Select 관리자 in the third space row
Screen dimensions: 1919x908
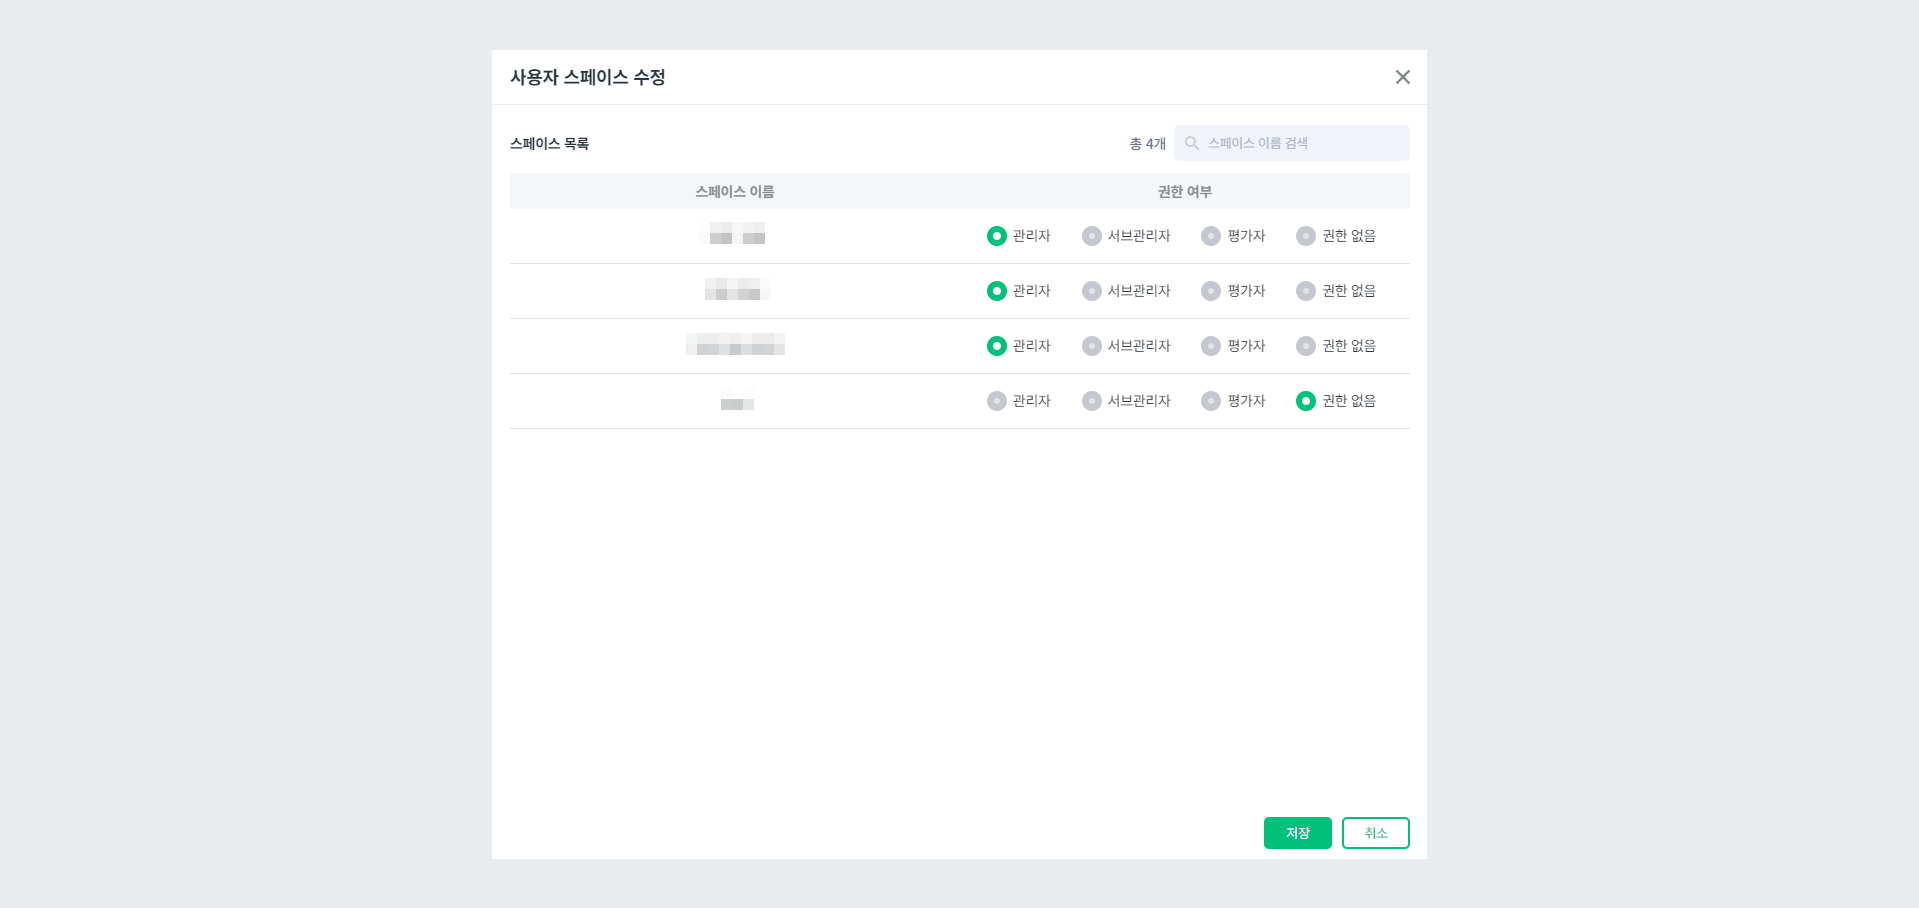click(996, 346)
